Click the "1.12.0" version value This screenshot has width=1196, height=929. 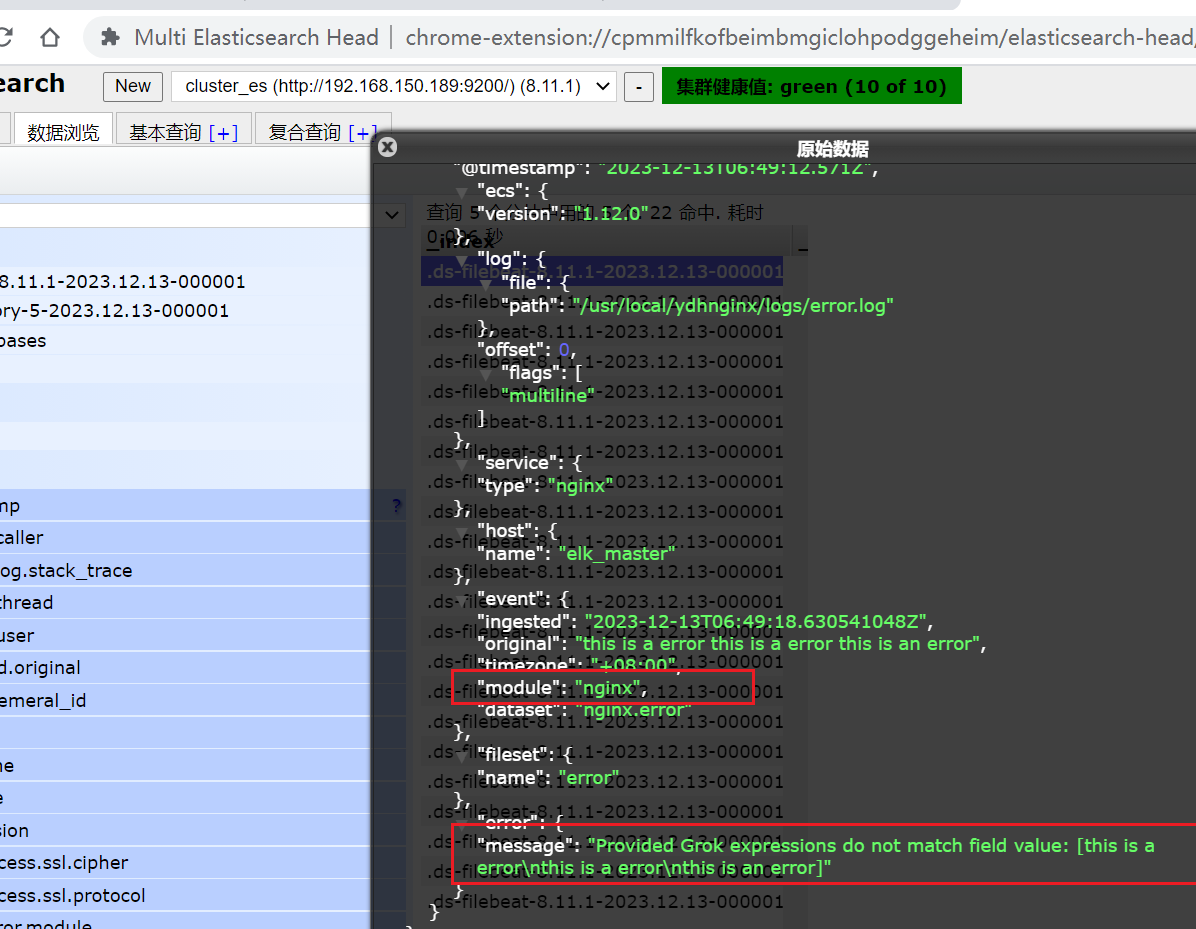click(611, 214)
